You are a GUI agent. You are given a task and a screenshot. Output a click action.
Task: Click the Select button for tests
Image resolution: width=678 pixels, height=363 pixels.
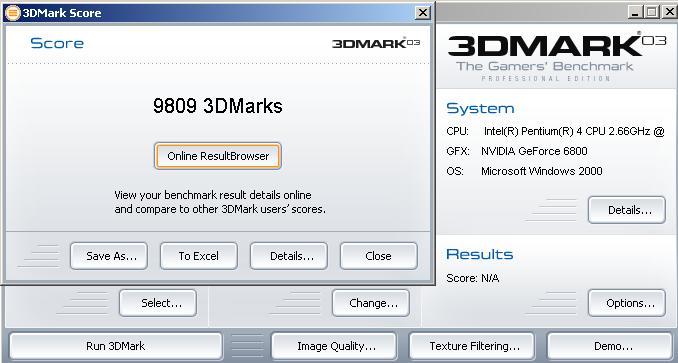[x=158, y=303]
